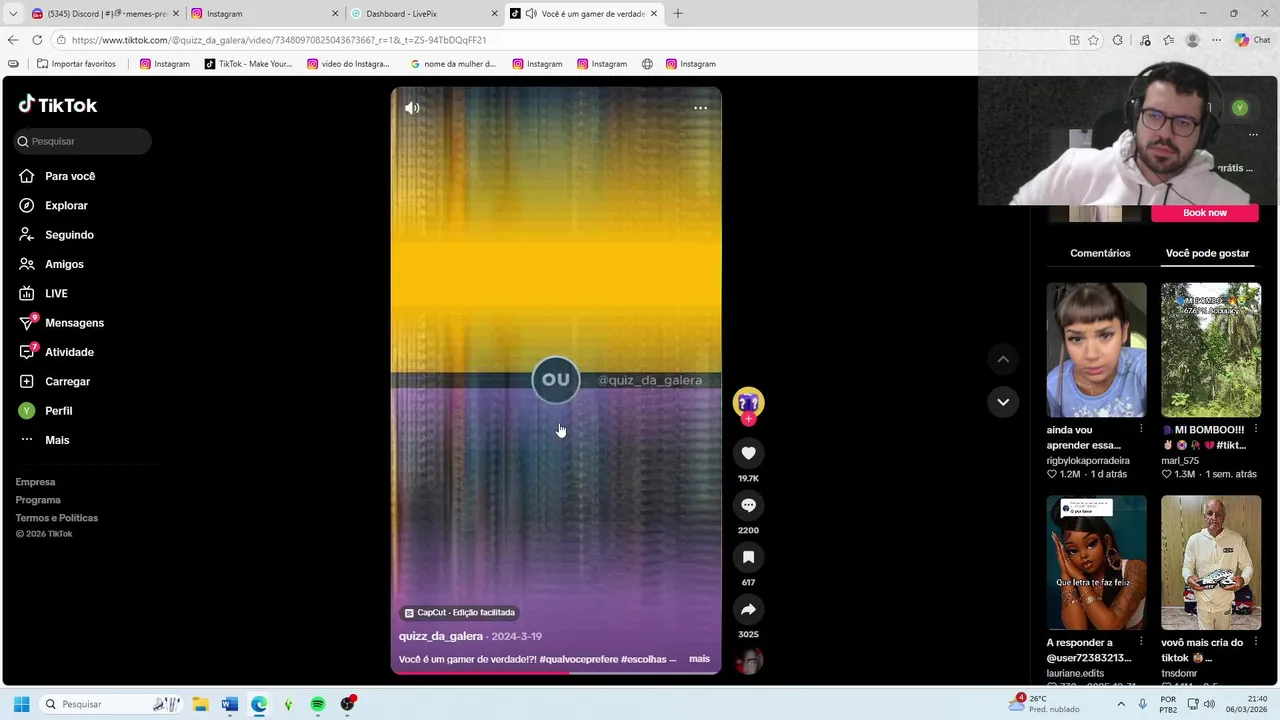Mute the TikTok video sound
This screenshot has width=1280, height=720.
coord(412,108)
